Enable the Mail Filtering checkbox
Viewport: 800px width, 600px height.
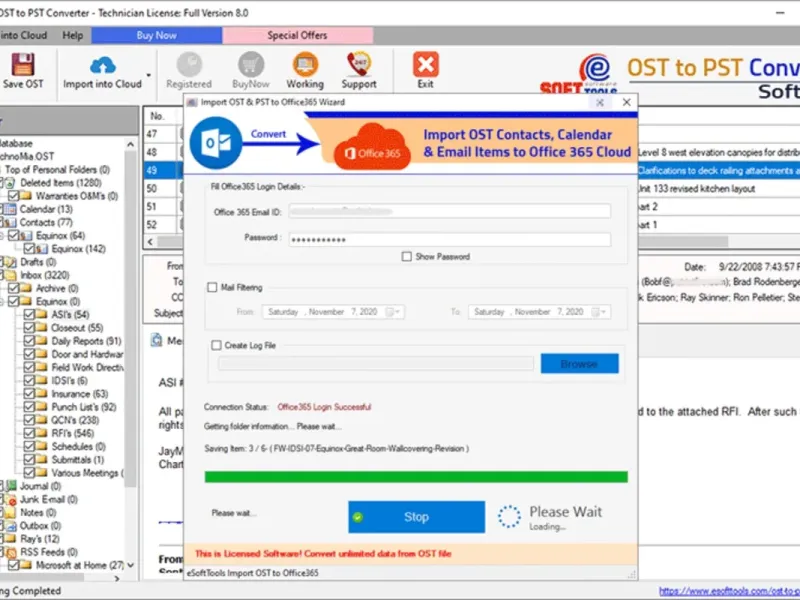click(x=212, y=288)
